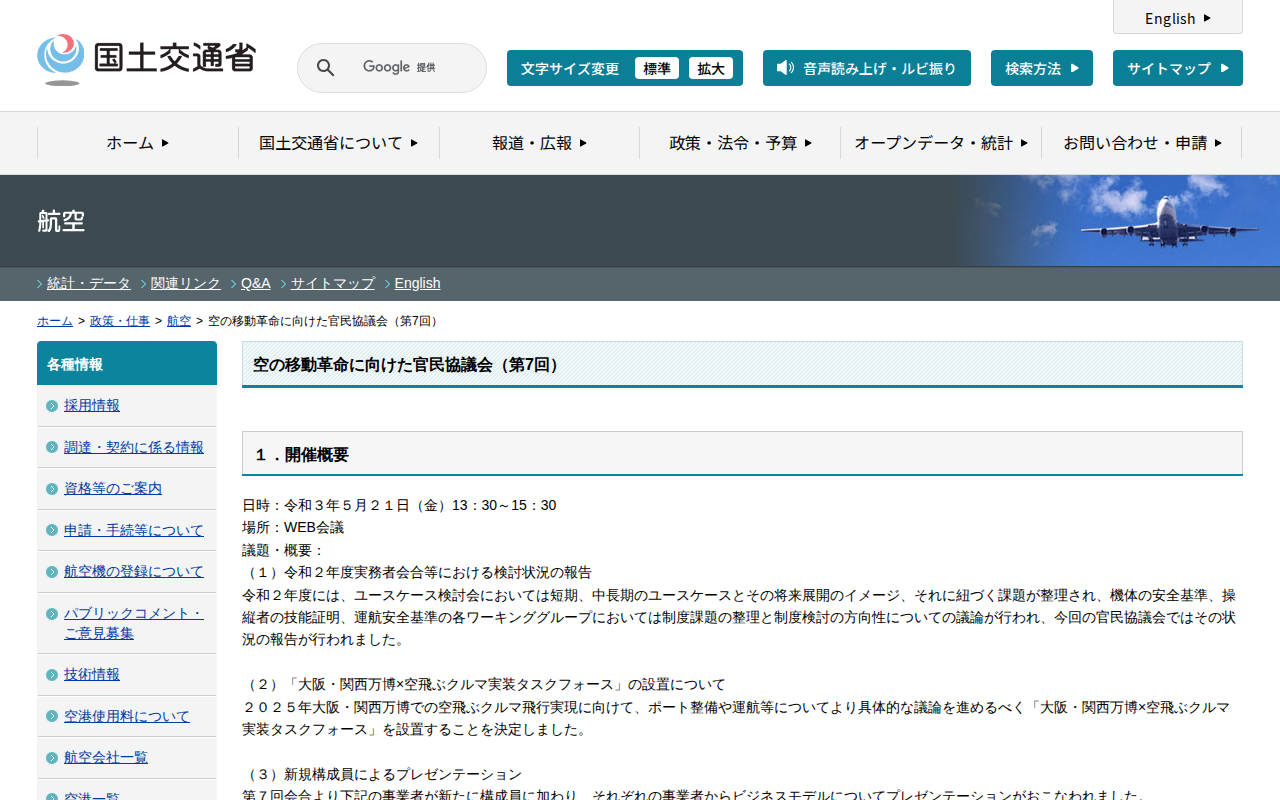Open the ホーム navigation item
The image size is (1280, 800).
pyautogui.click(x=138, y=143)
